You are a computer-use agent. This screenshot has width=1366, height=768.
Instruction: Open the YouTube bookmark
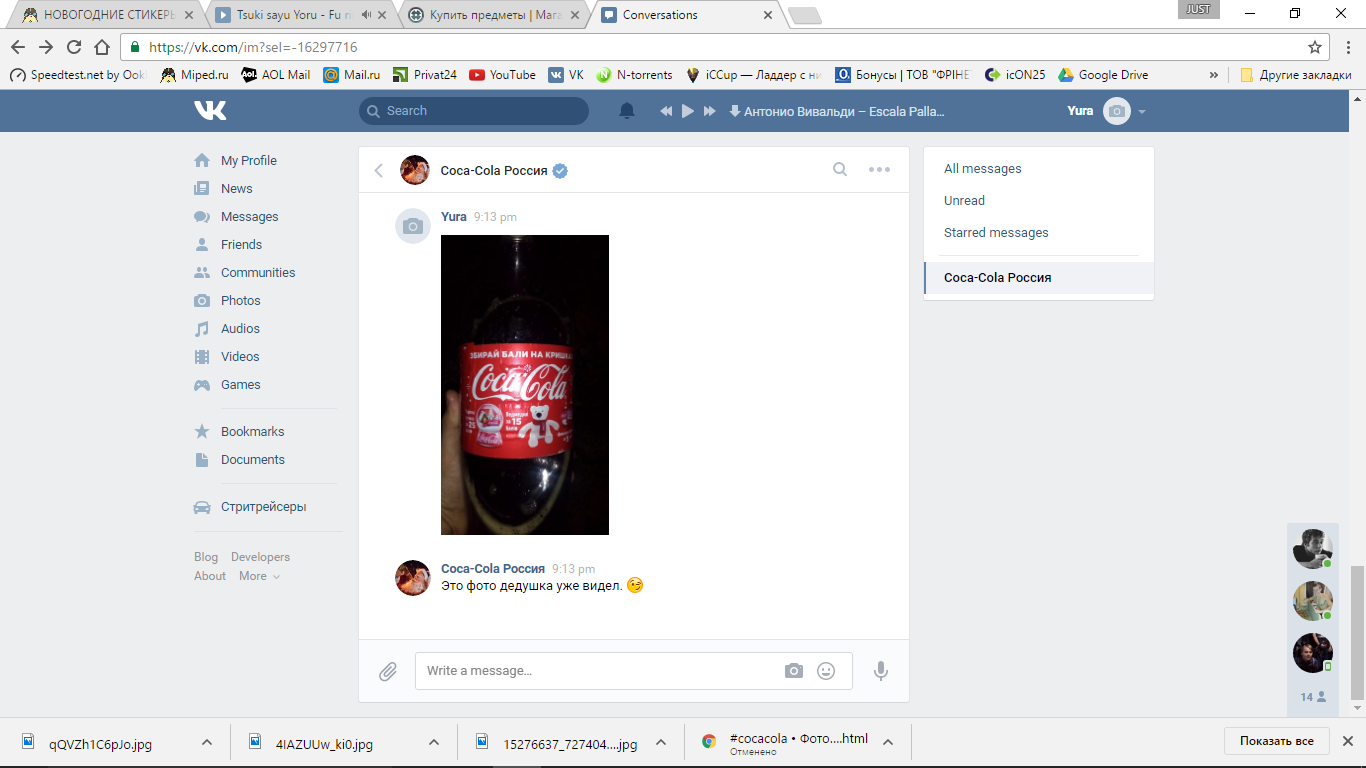tap(502, 75)
